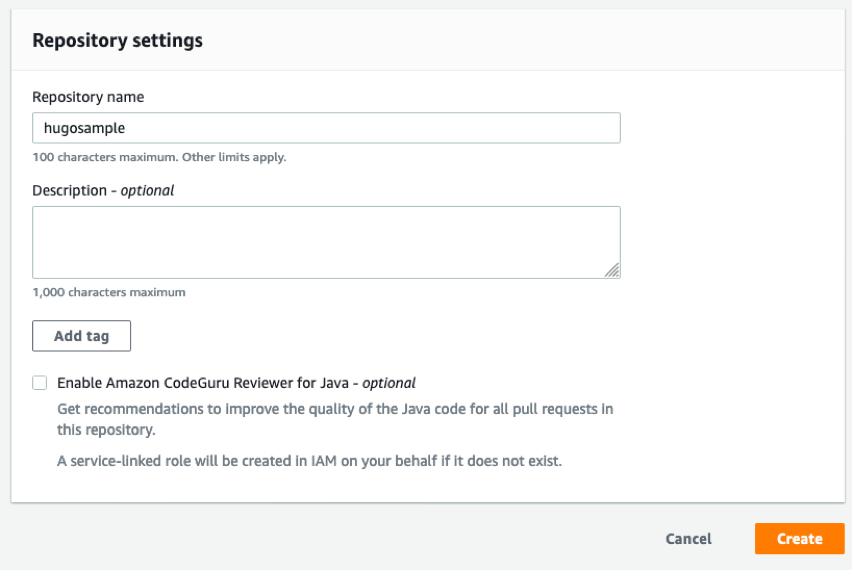
Task: Click the "Repository settings" heading
Action: (x=117, y=41)
